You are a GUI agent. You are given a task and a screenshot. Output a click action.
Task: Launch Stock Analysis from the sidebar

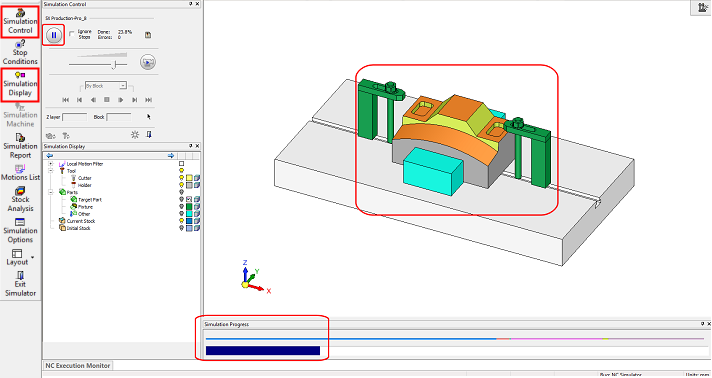20,199
